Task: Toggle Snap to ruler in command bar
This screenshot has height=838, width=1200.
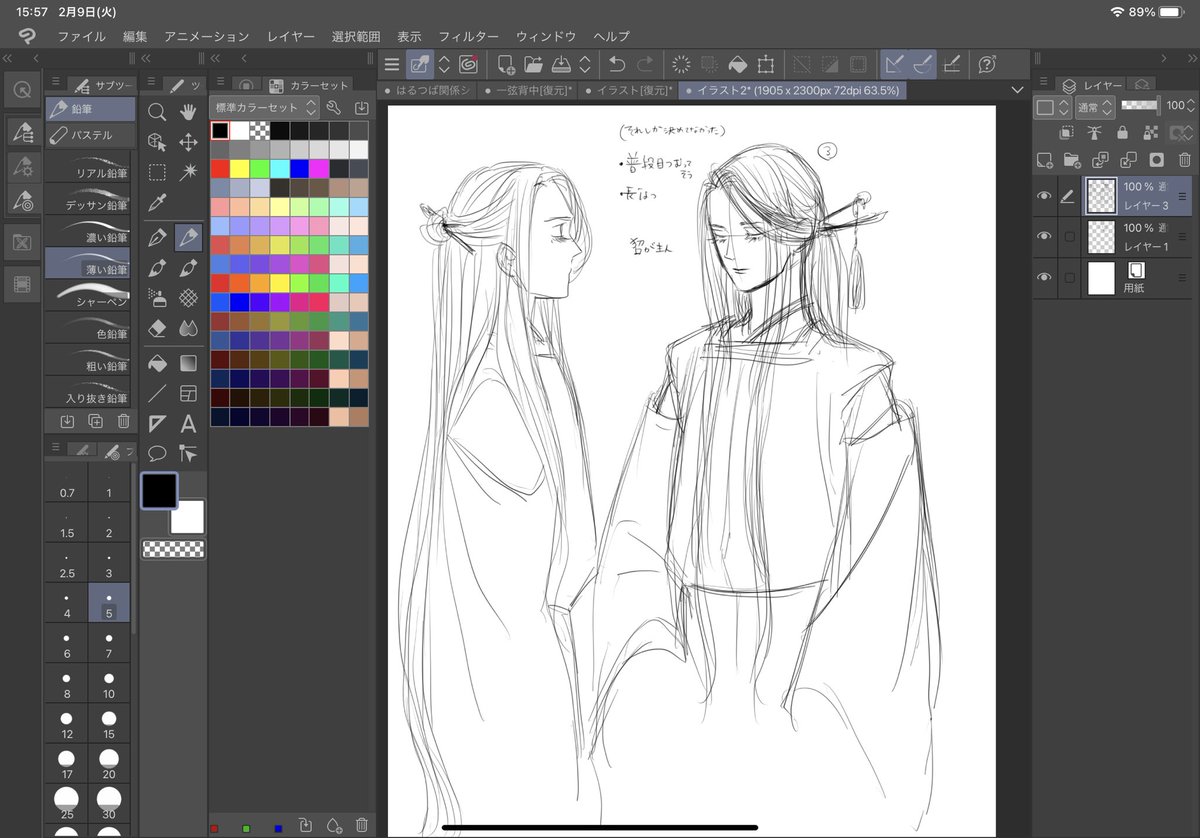Action: pyautogui.click(x=894, y=64)
